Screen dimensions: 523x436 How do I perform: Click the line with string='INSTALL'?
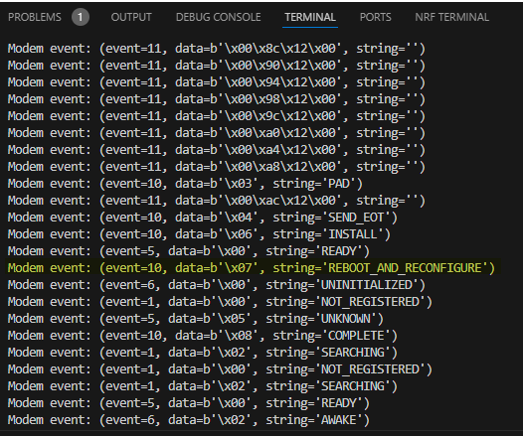(x=199, y=234)
